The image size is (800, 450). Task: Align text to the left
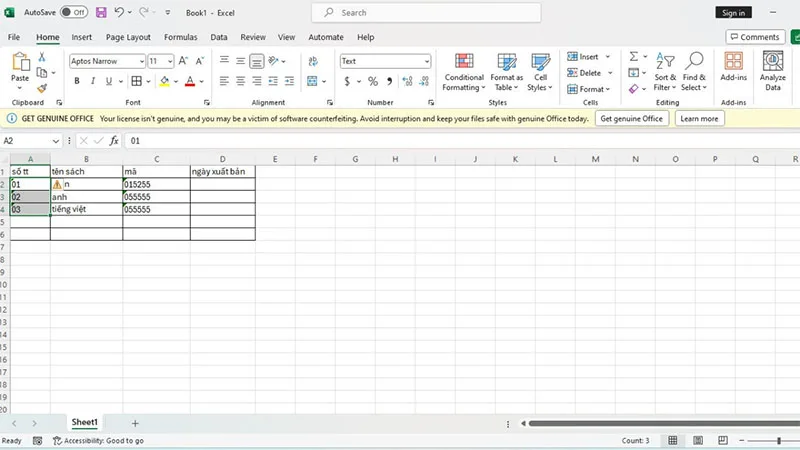click(224, 81)
